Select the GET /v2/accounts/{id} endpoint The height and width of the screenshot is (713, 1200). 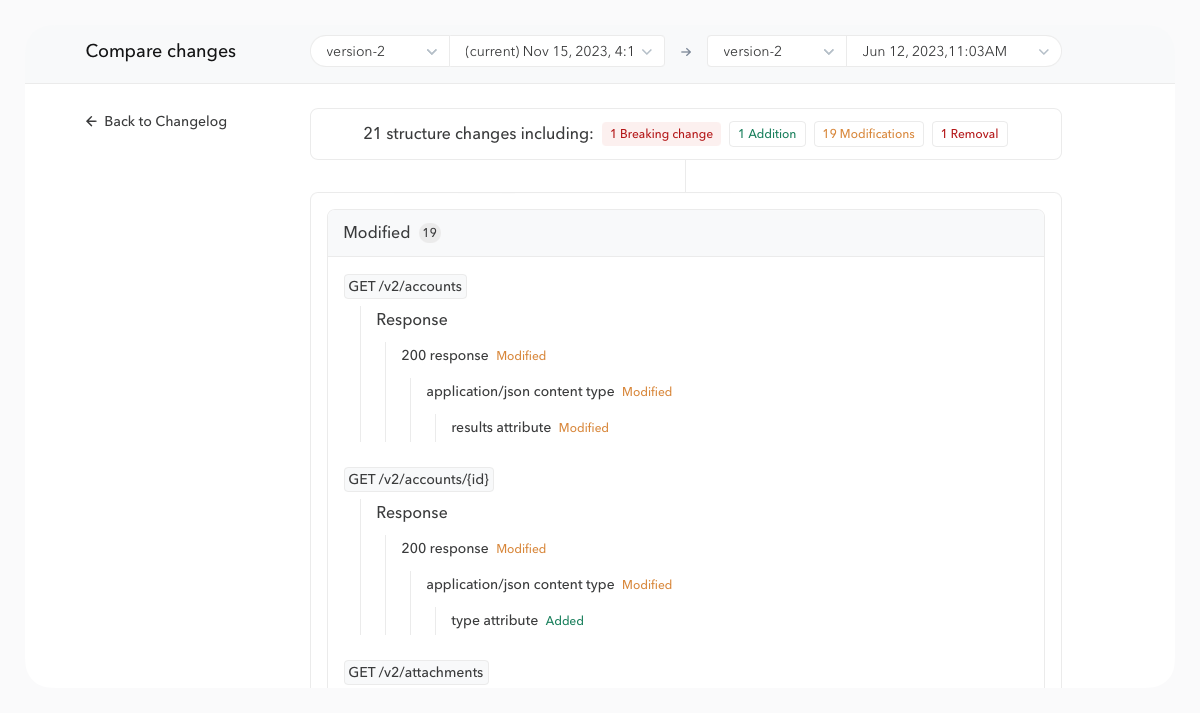coord(419,480)
